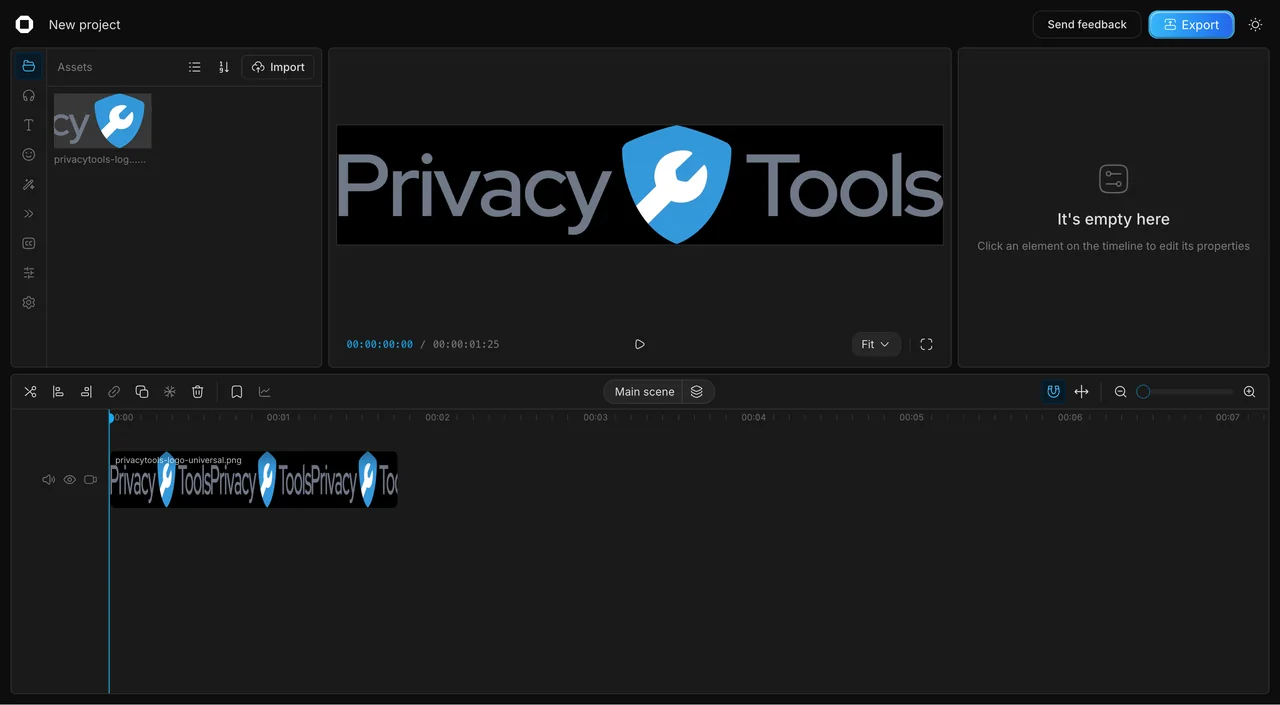Open the CC captions panel
The width and height of the screenshot is (1280, 705).
pos(29,243)
